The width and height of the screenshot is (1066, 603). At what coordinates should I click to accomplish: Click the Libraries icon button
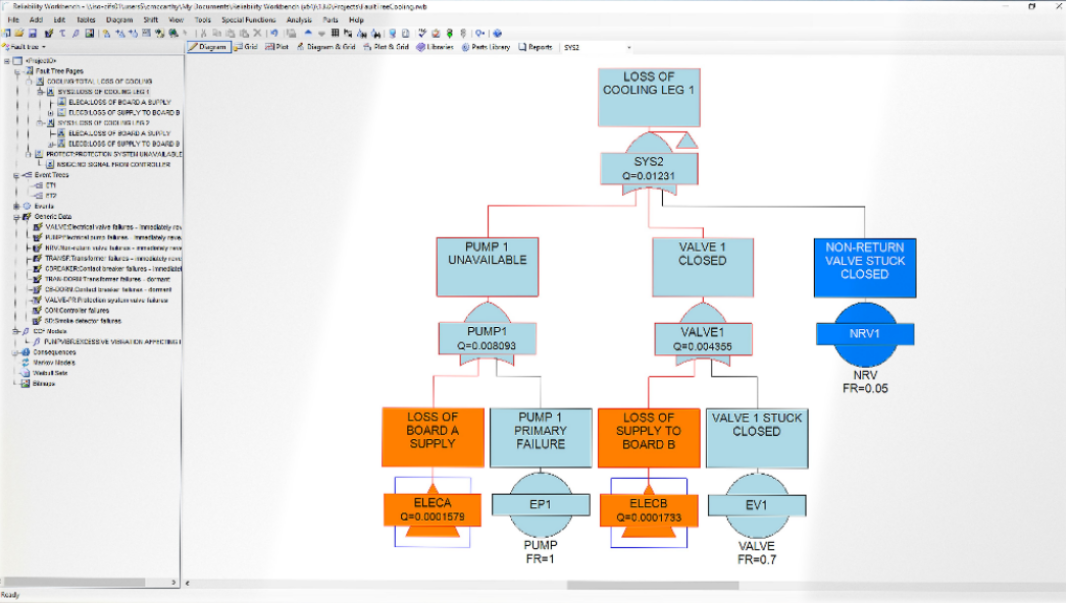pyautogui.click(x=434, y=47)
